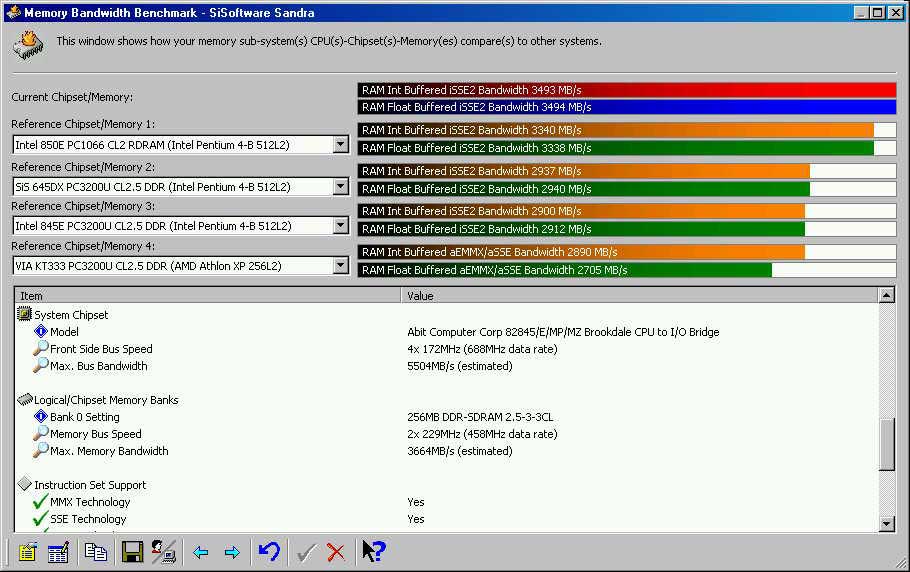This screenshot has width=910, height=572.
Task: Open Reference Chipset/Memory 2 dropdown arrow
Action: click(x=341, y=186)
